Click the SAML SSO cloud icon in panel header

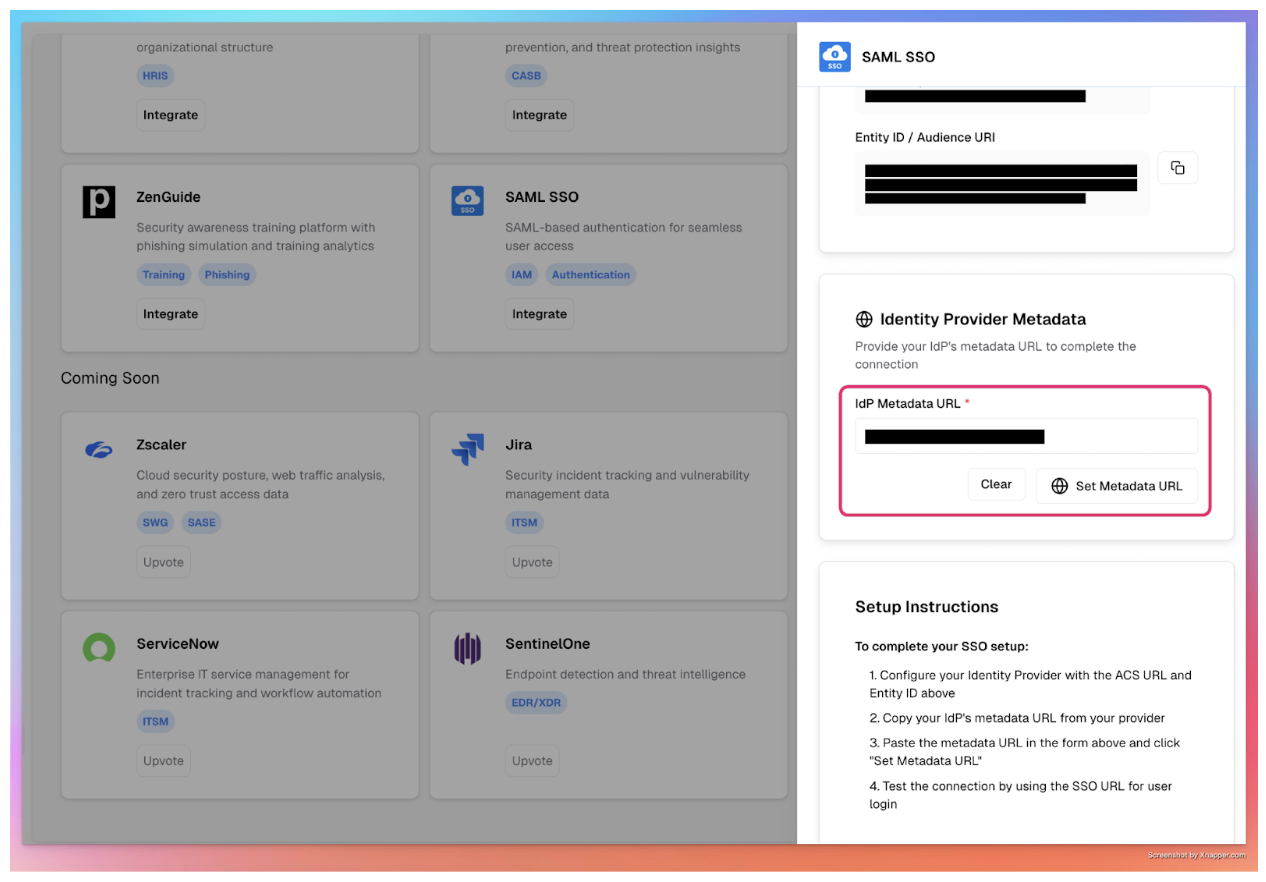tap(835, 57)
